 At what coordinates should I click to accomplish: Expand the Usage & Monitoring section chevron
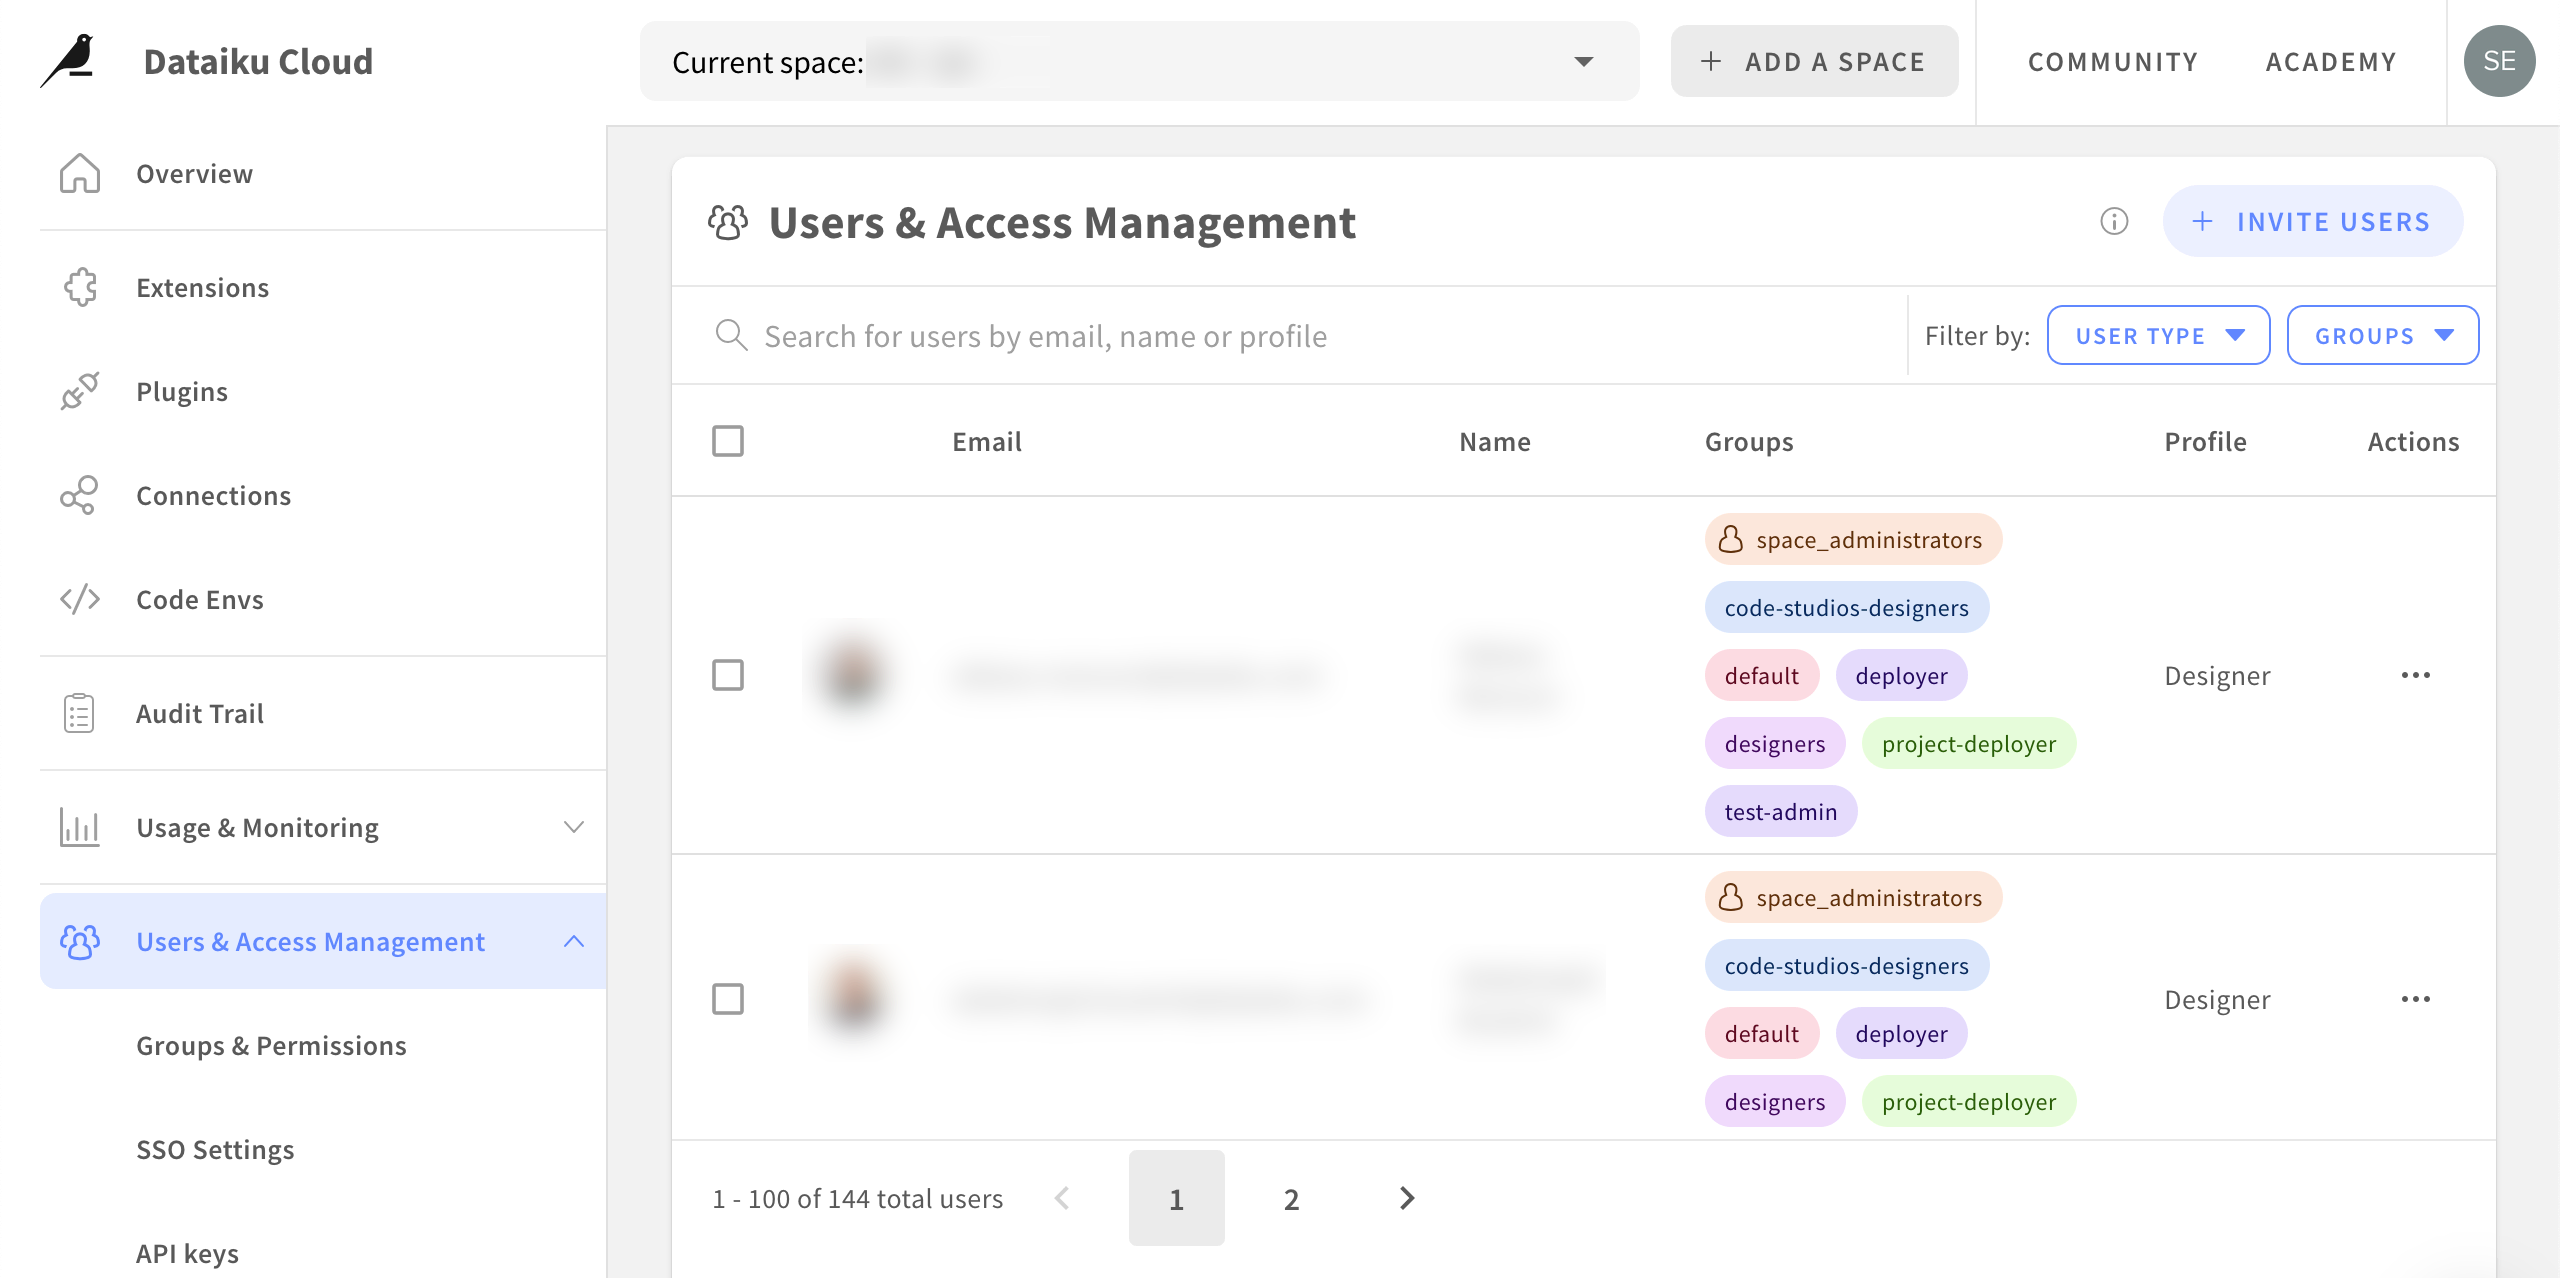pos(574,827)
